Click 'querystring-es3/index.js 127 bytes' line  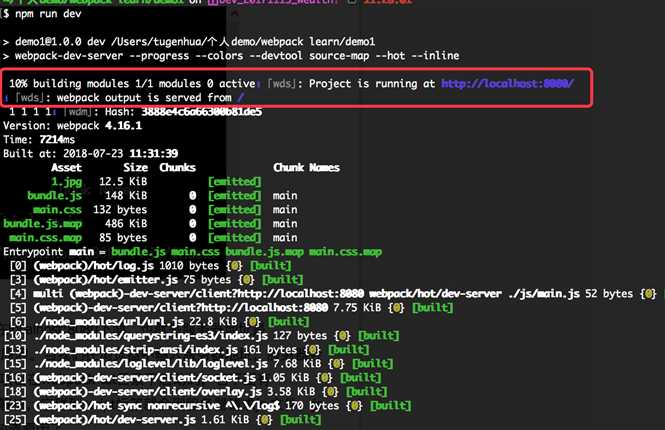click(x=201, y=336)
